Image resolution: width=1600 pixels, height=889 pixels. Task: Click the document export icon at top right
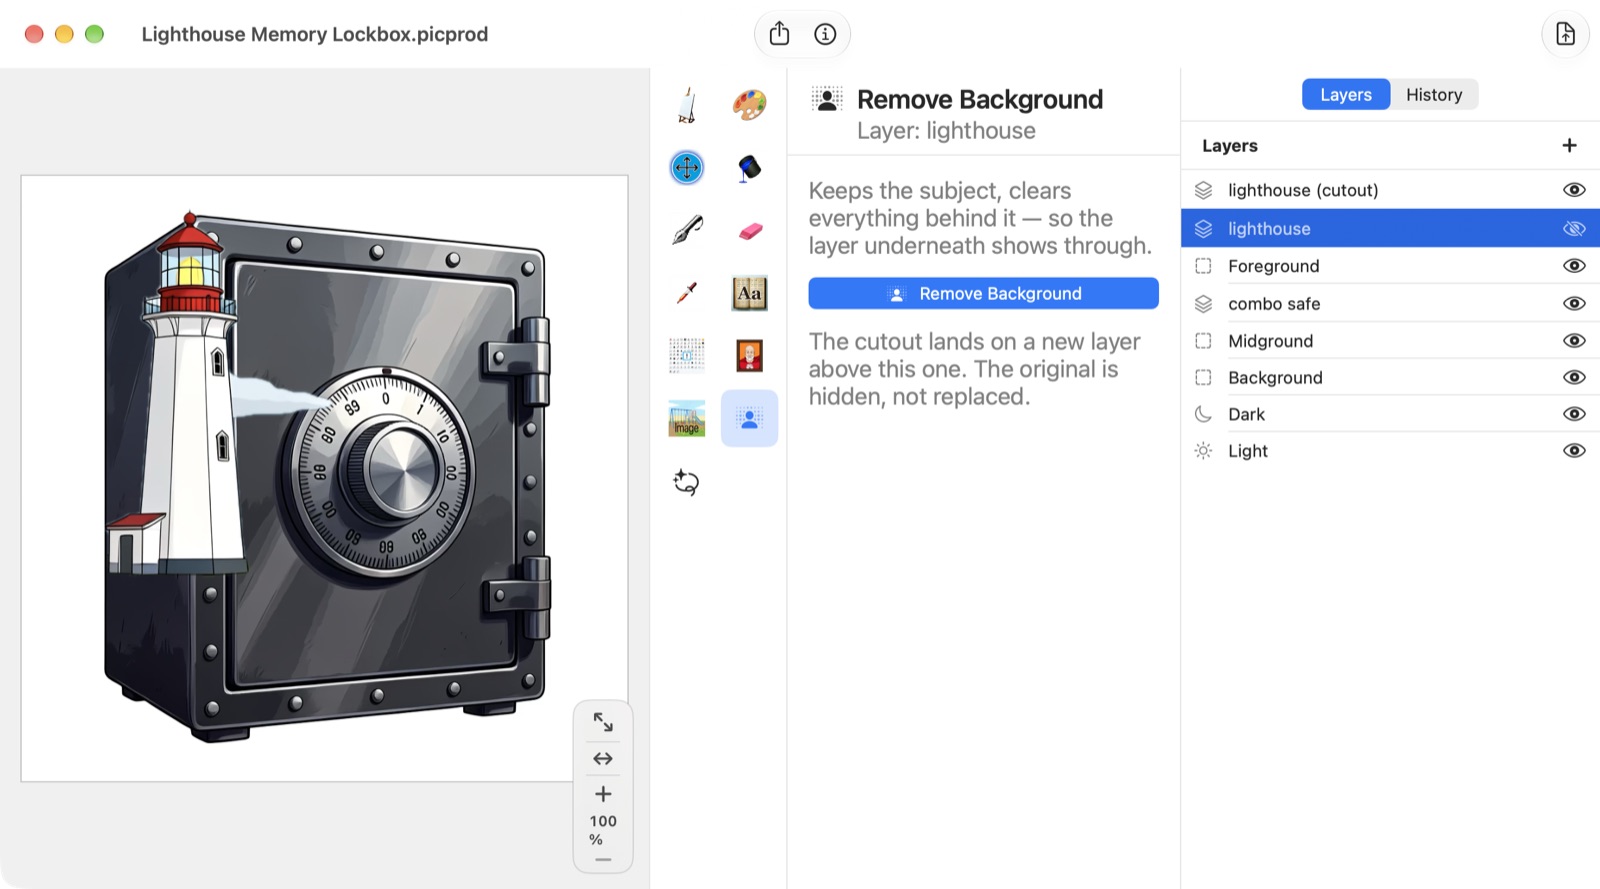point(1565,34)
